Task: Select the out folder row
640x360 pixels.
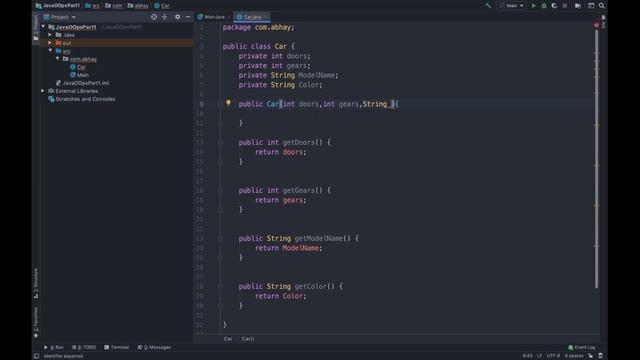Action: pos(116,42)
